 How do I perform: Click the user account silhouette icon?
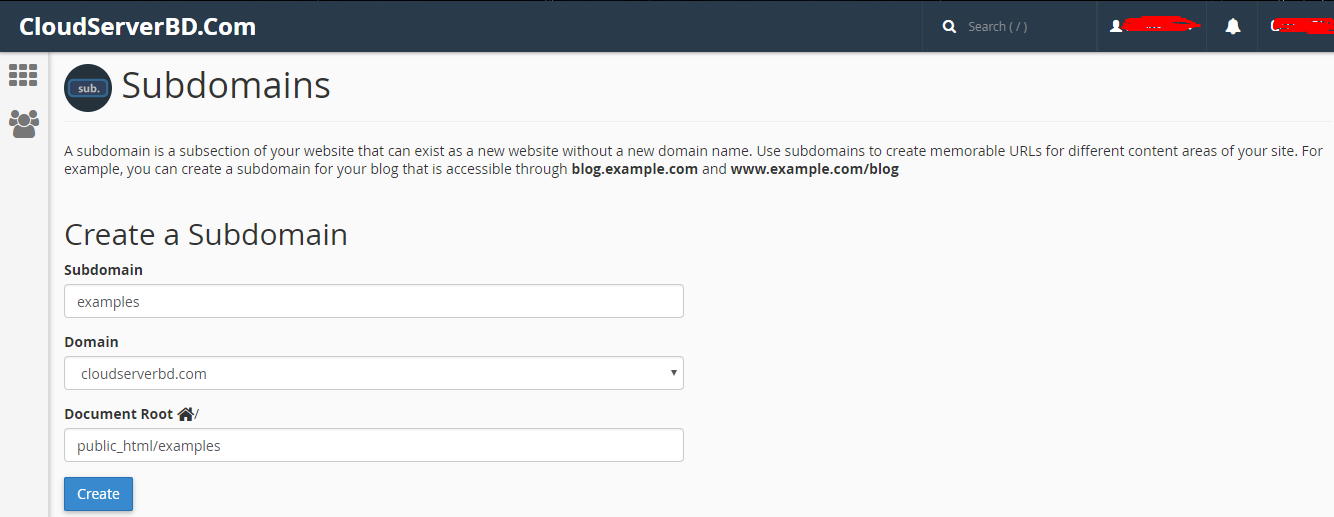tap(1117, 27)
